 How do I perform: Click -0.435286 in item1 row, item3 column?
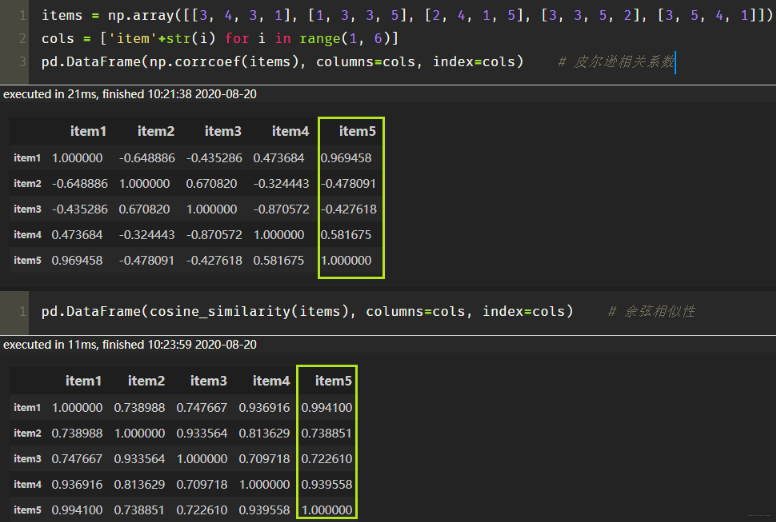coord(214,158)
